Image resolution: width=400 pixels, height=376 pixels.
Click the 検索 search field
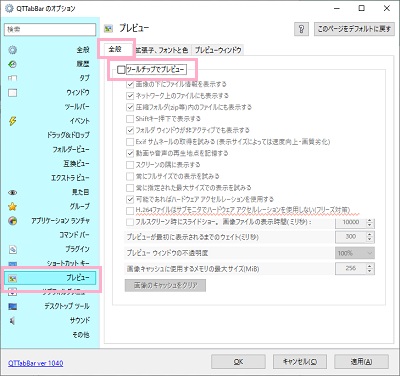tap(50, 29)
